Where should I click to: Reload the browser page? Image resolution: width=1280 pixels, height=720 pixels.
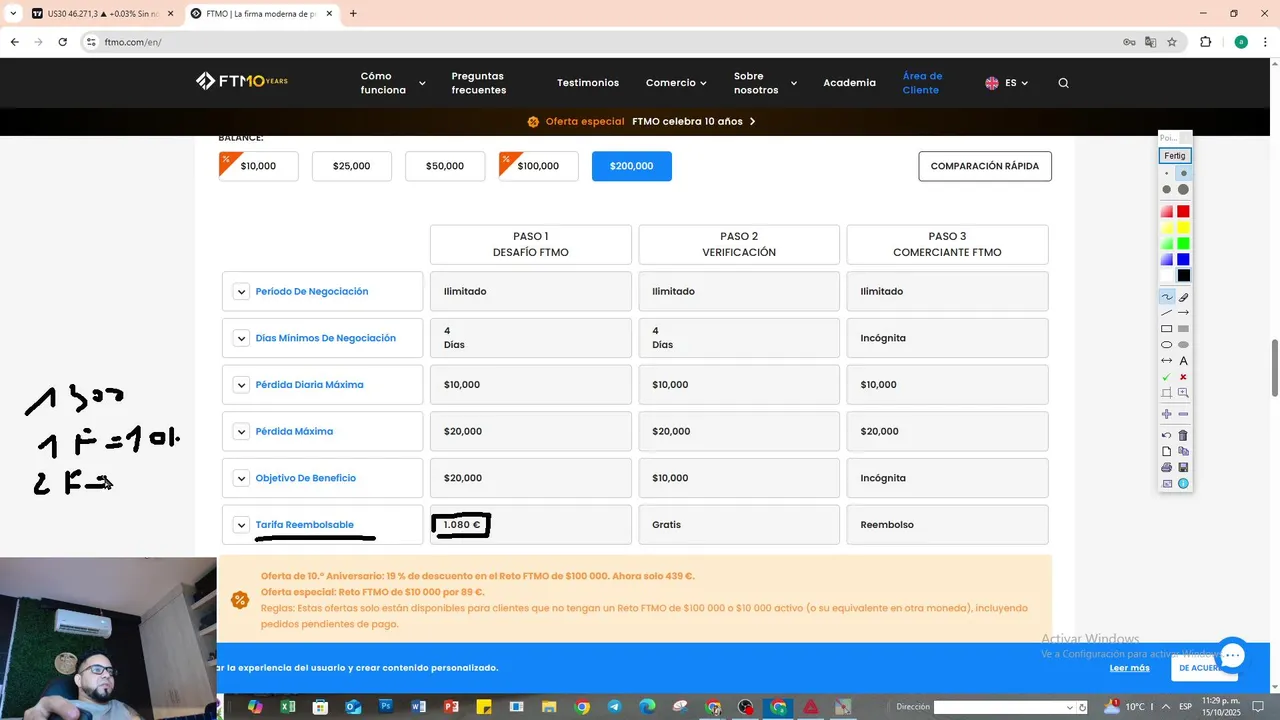coord(63,42)
